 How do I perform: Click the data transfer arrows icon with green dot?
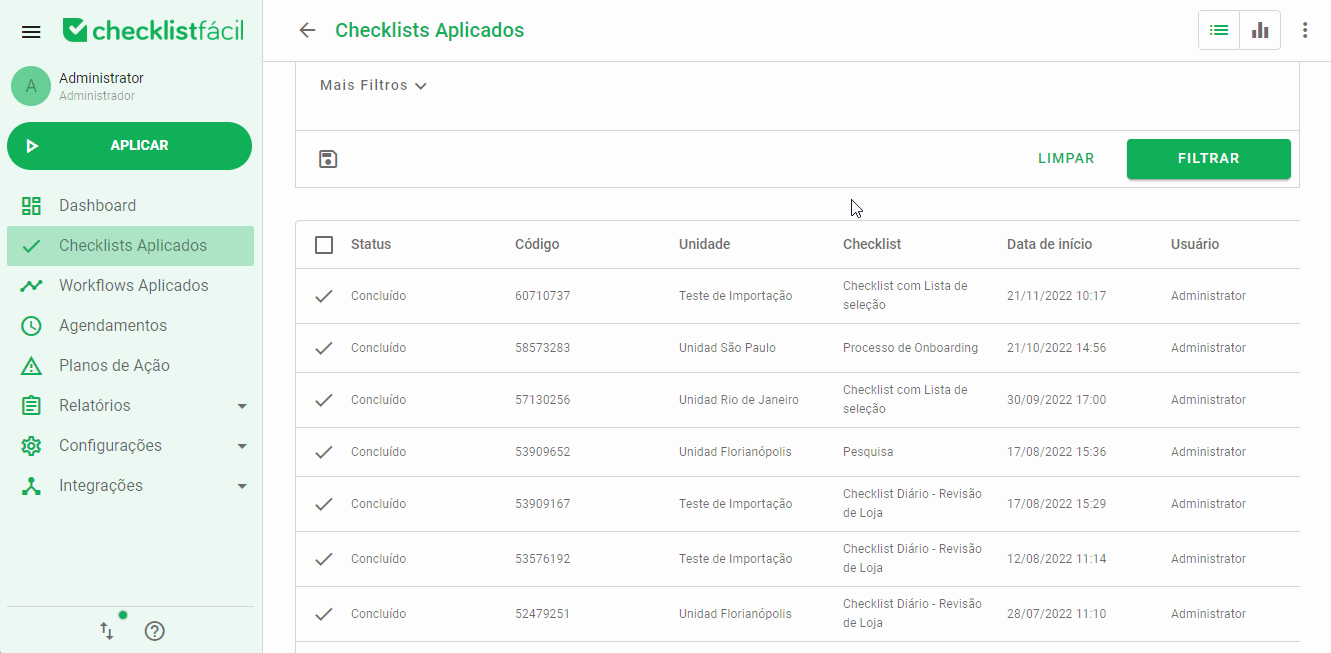tap(107, 631)
